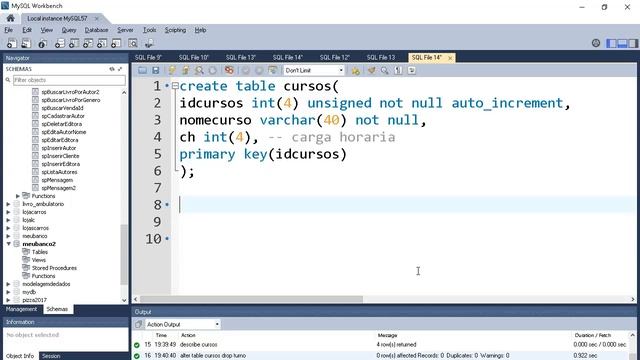Toggle display of invisible characters
Screen dimensions: 640x360
[x=398, y=70]
